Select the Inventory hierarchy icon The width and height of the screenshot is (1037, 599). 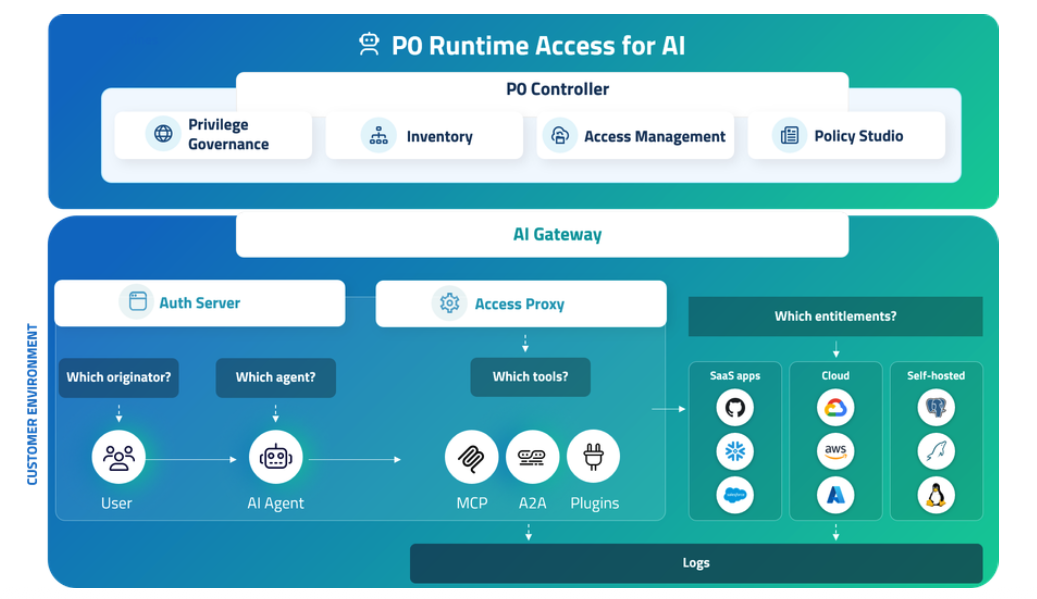pos(378,135)
